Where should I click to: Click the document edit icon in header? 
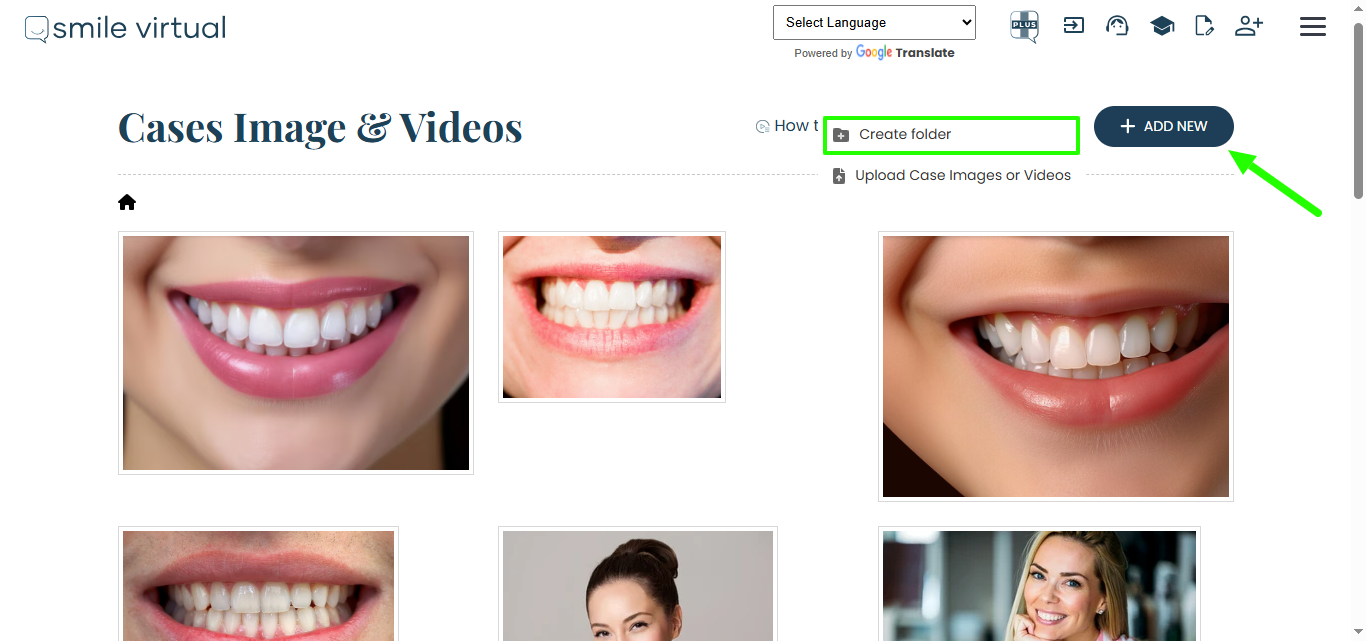[x=1205, y=26]
